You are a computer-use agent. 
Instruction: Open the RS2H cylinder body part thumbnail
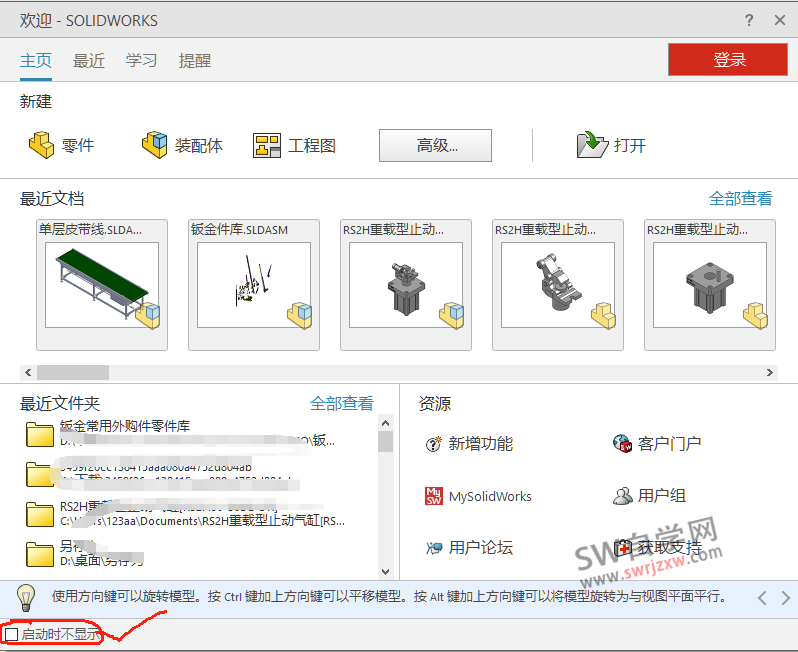710,285
